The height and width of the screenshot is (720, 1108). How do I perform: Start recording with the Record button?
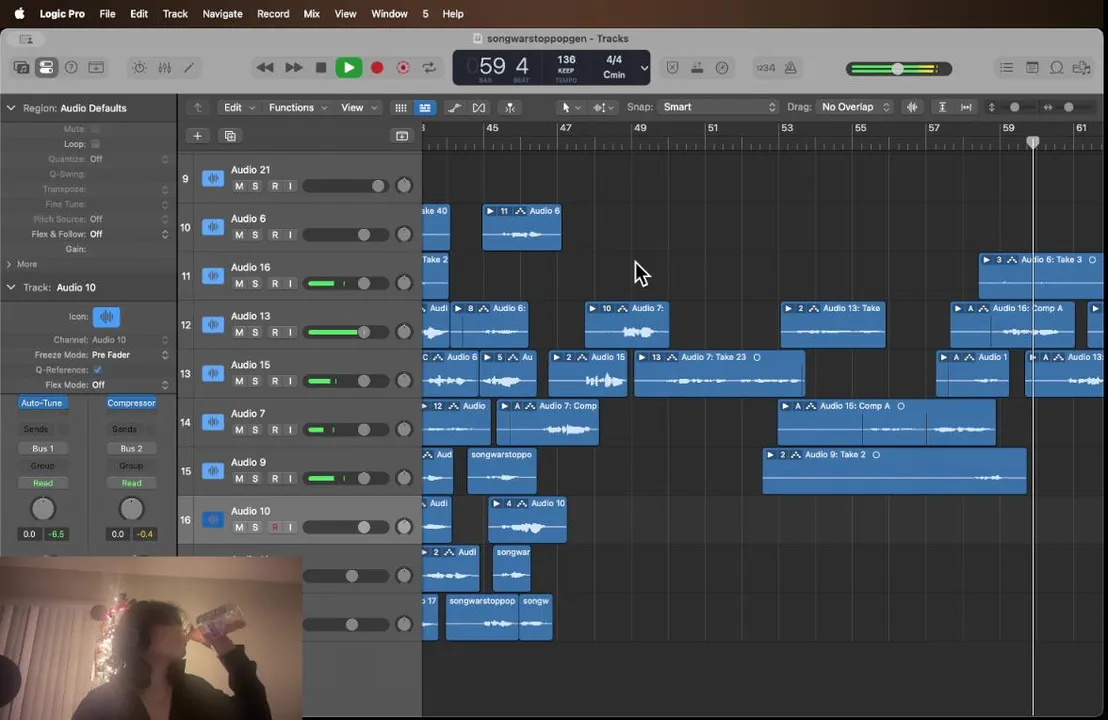[377, 68]
